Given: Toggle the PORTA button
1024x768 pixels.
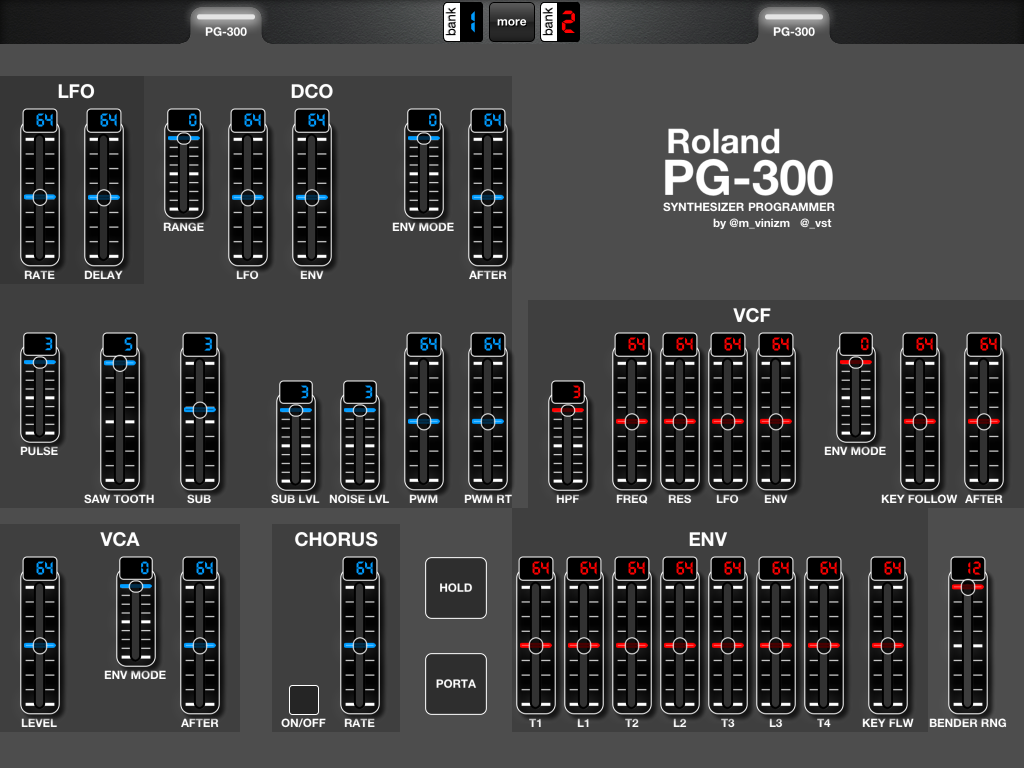Looking at the screenshot, I should coord(456,684).
